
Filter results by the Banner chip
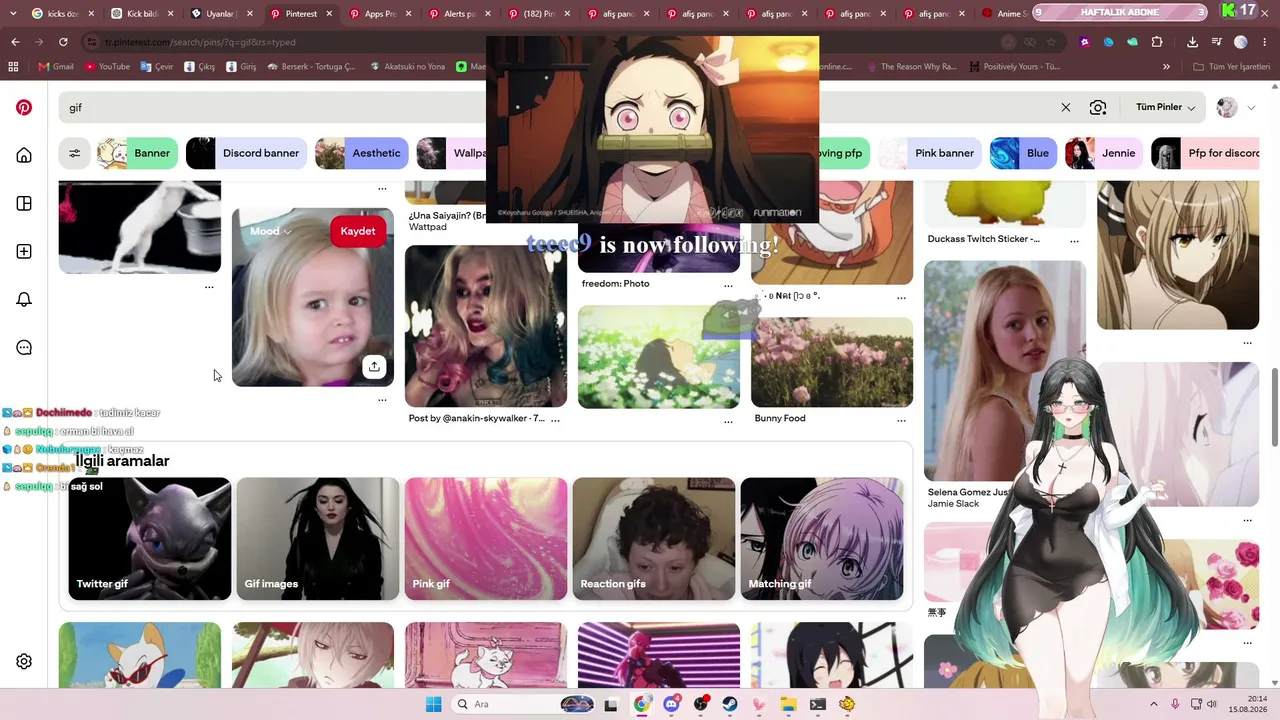coord(137,153)
